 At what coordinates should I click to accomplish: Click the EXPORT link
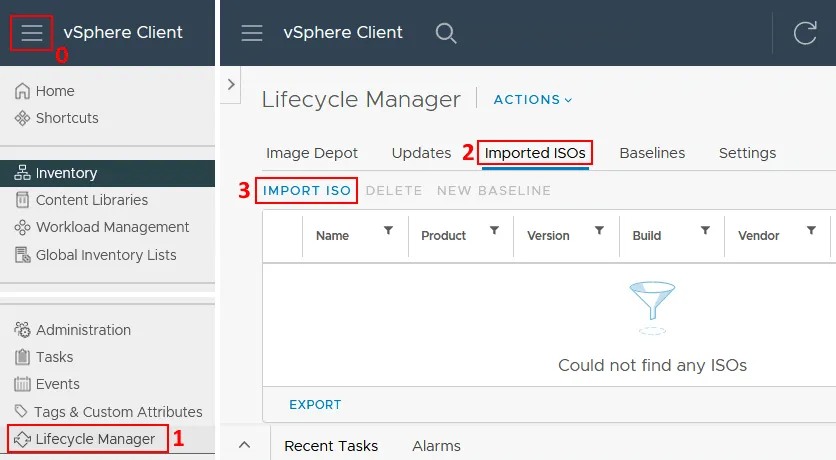coord(315,405)
